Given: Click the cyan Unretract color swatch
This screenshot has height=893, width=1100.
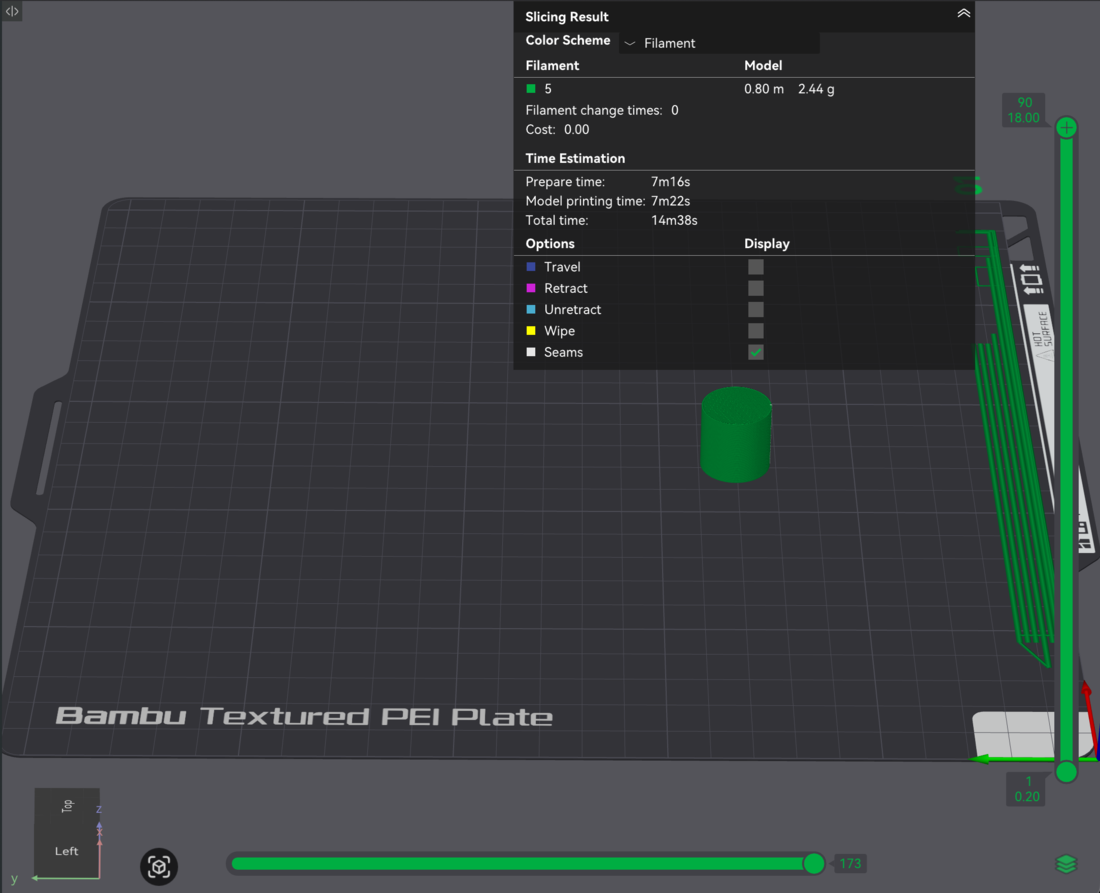Looking at the screenshot, I should point(531,309).
